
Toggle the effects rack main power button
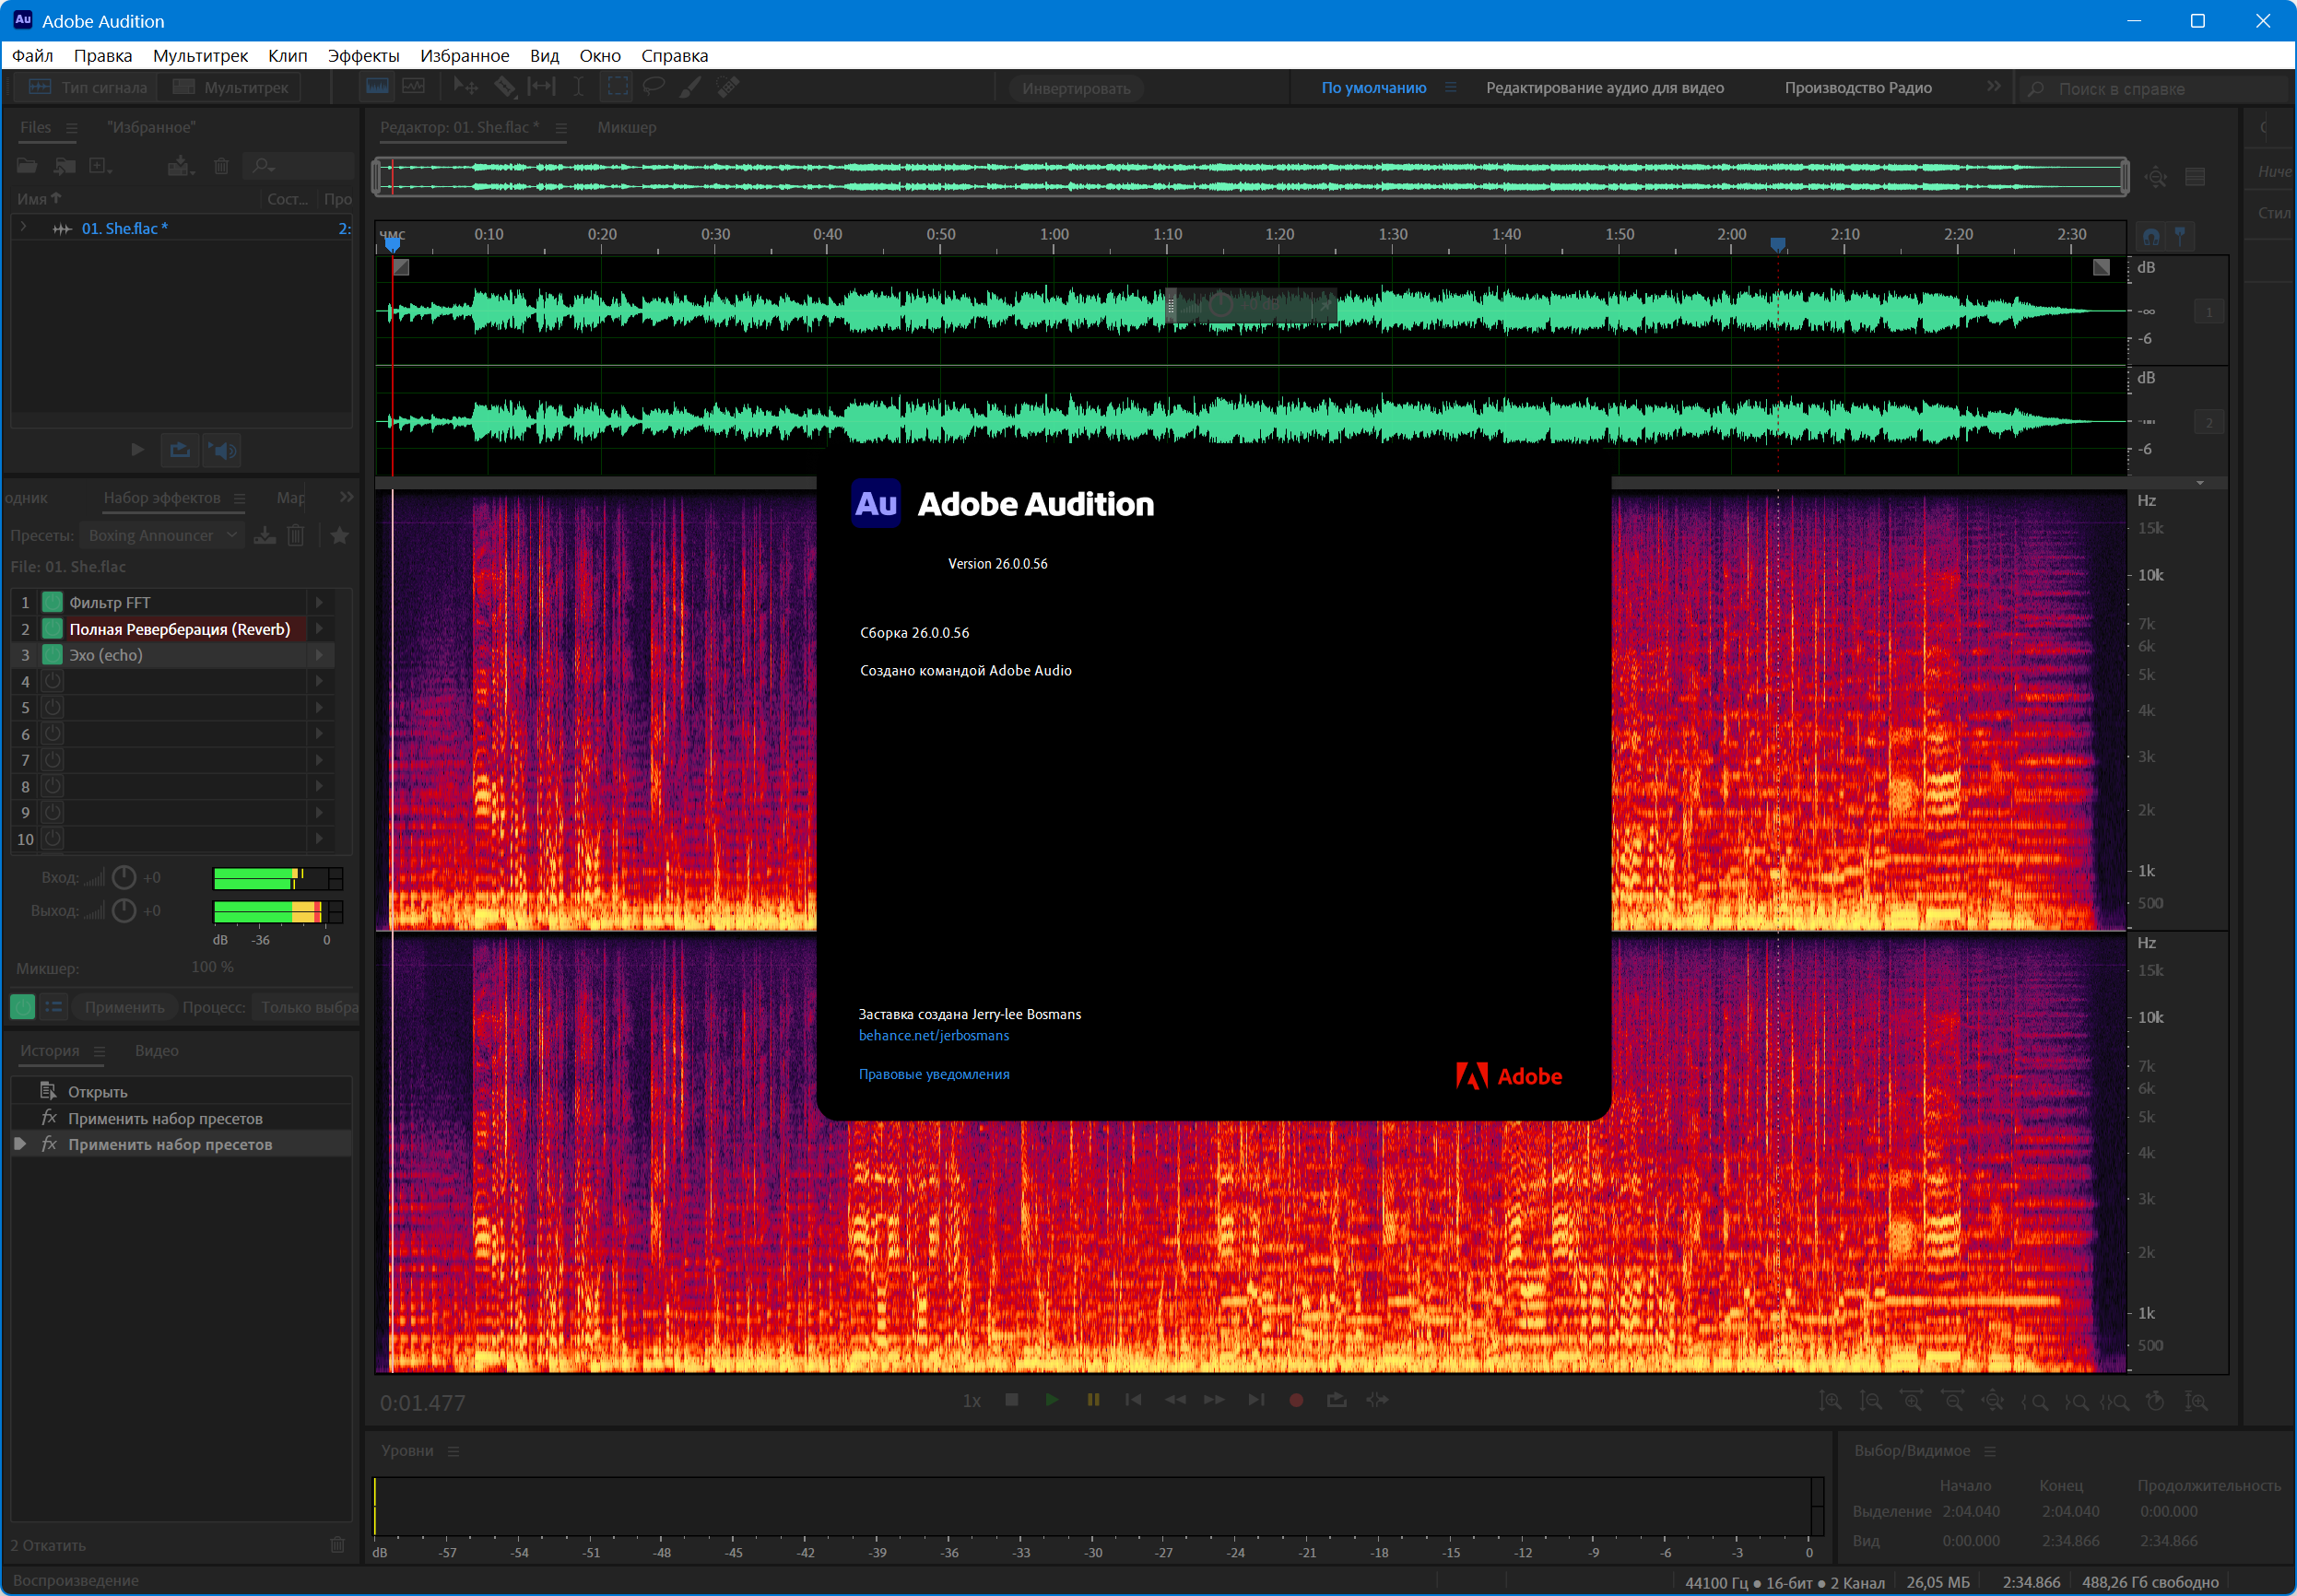point(22,1007)
